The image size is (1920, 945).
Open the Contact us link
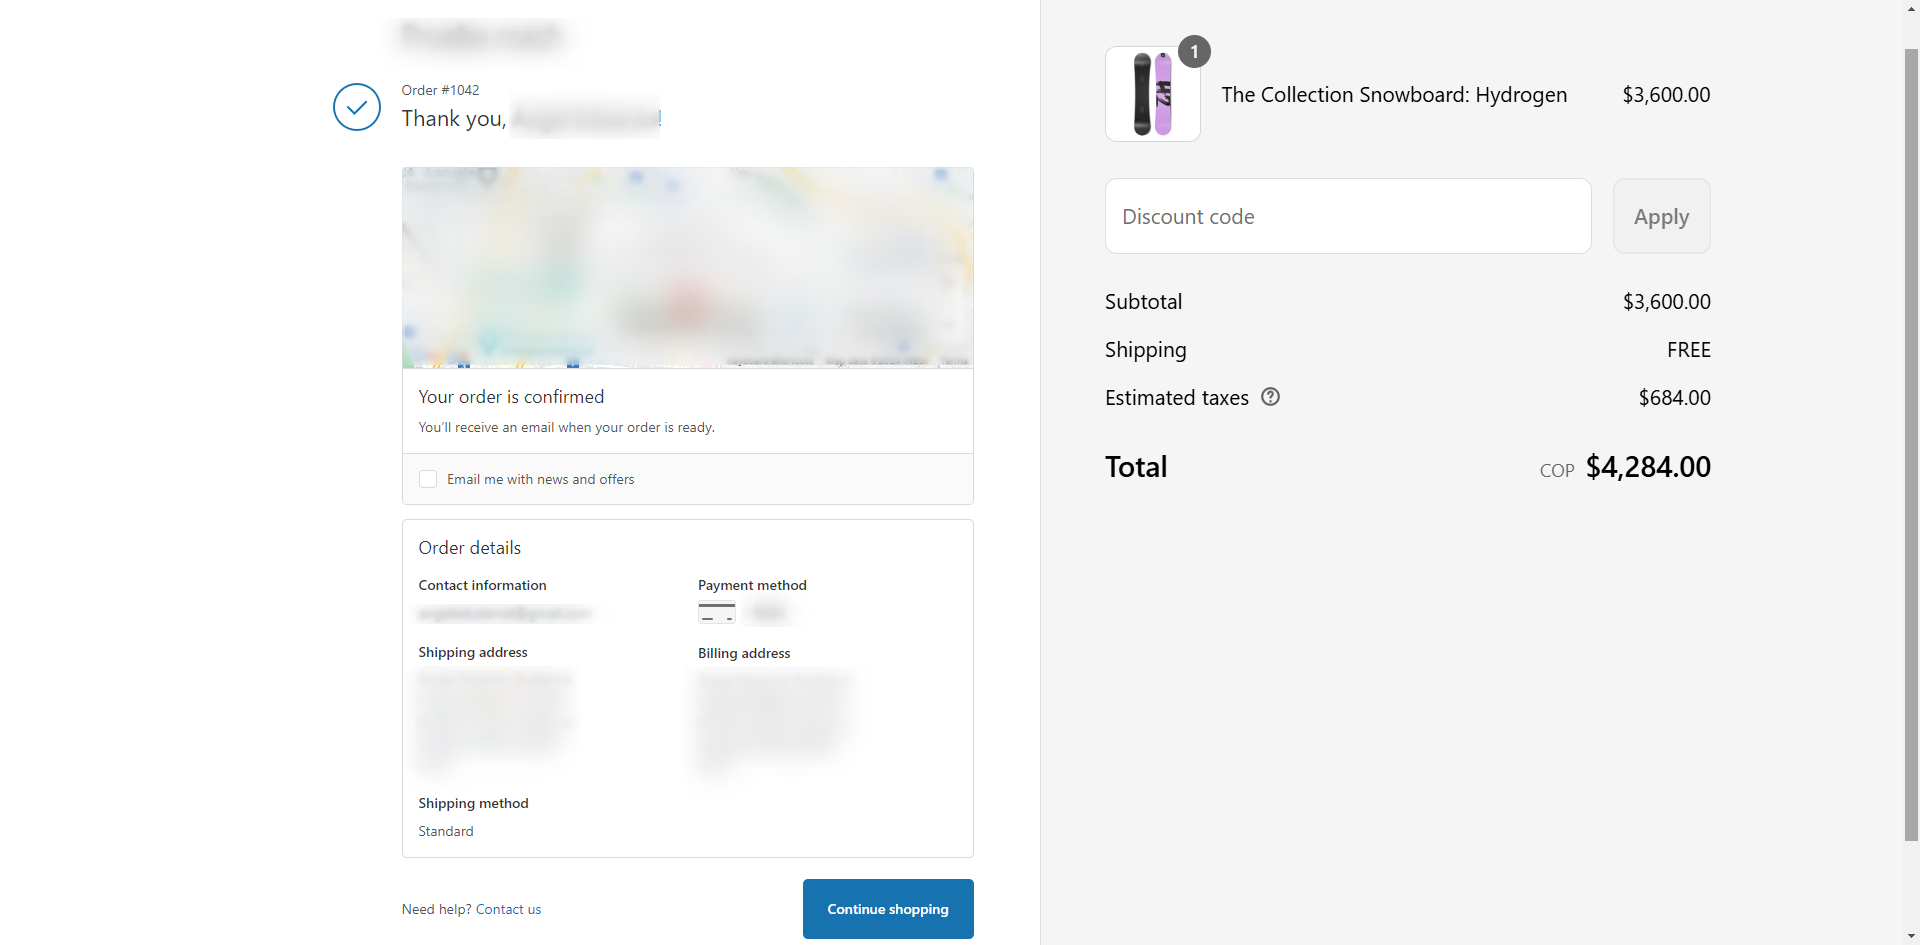tap(508, 908)
